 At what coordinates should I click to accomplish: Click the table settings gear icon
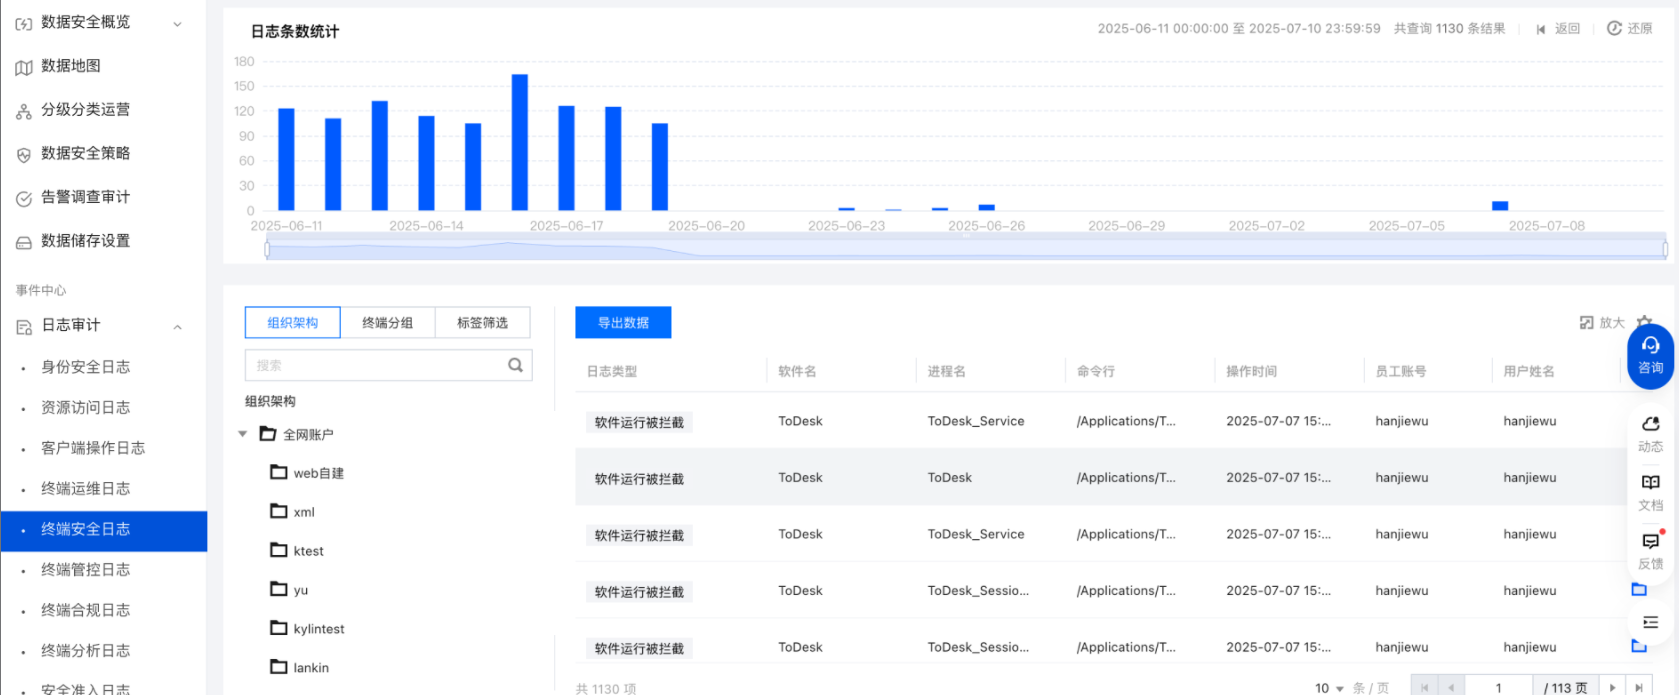[x=1644, y=321]
